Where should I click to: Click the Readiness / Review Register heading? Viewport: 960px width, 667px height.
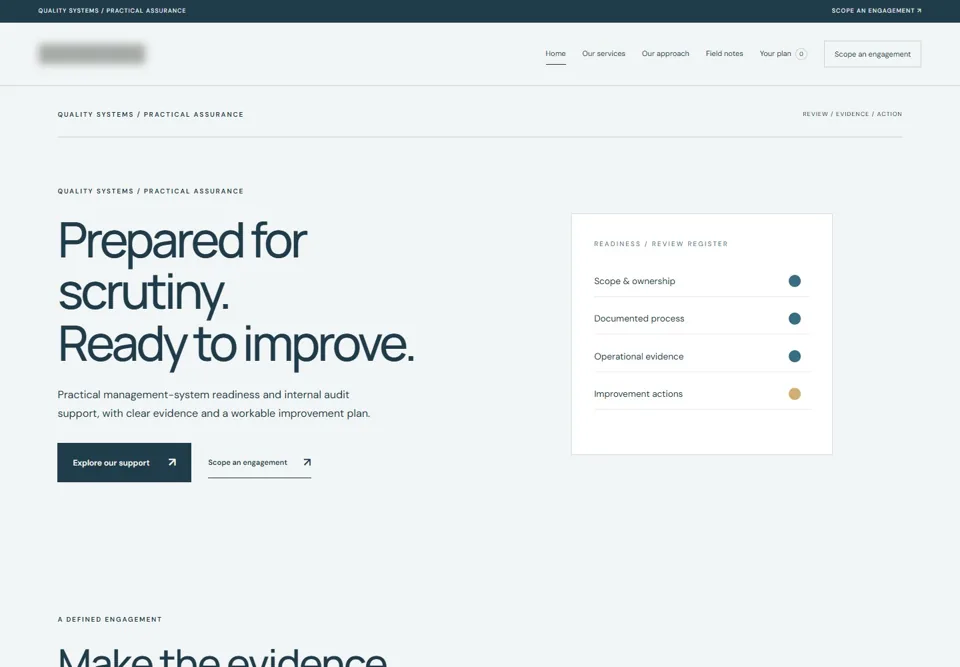point(661,244)
